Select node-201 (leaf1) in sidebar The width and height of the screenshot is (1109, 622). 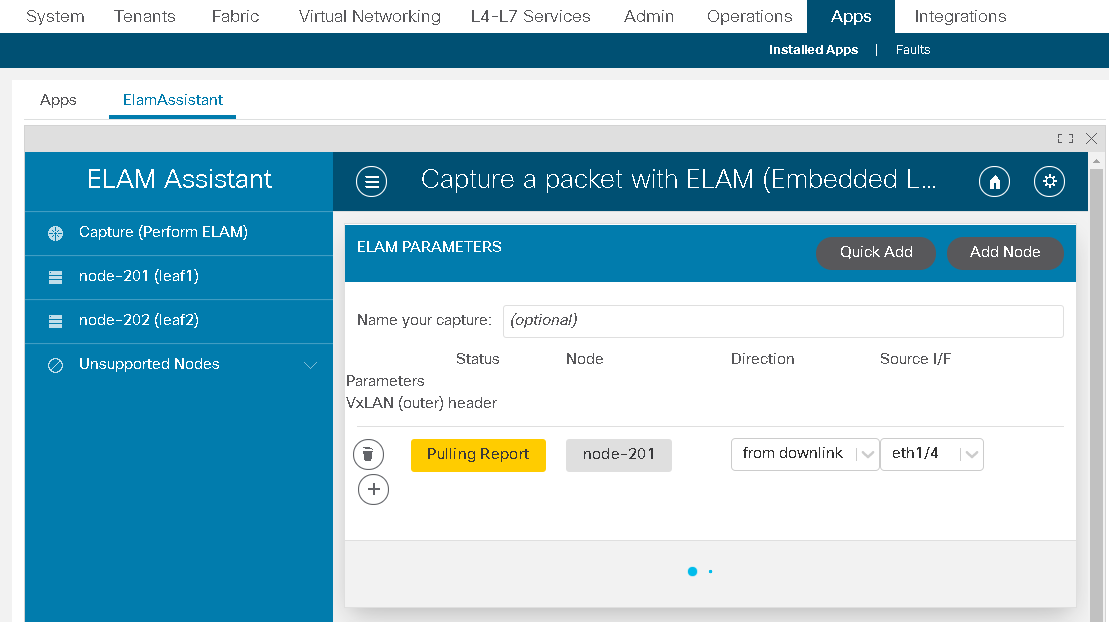(179, 277)
